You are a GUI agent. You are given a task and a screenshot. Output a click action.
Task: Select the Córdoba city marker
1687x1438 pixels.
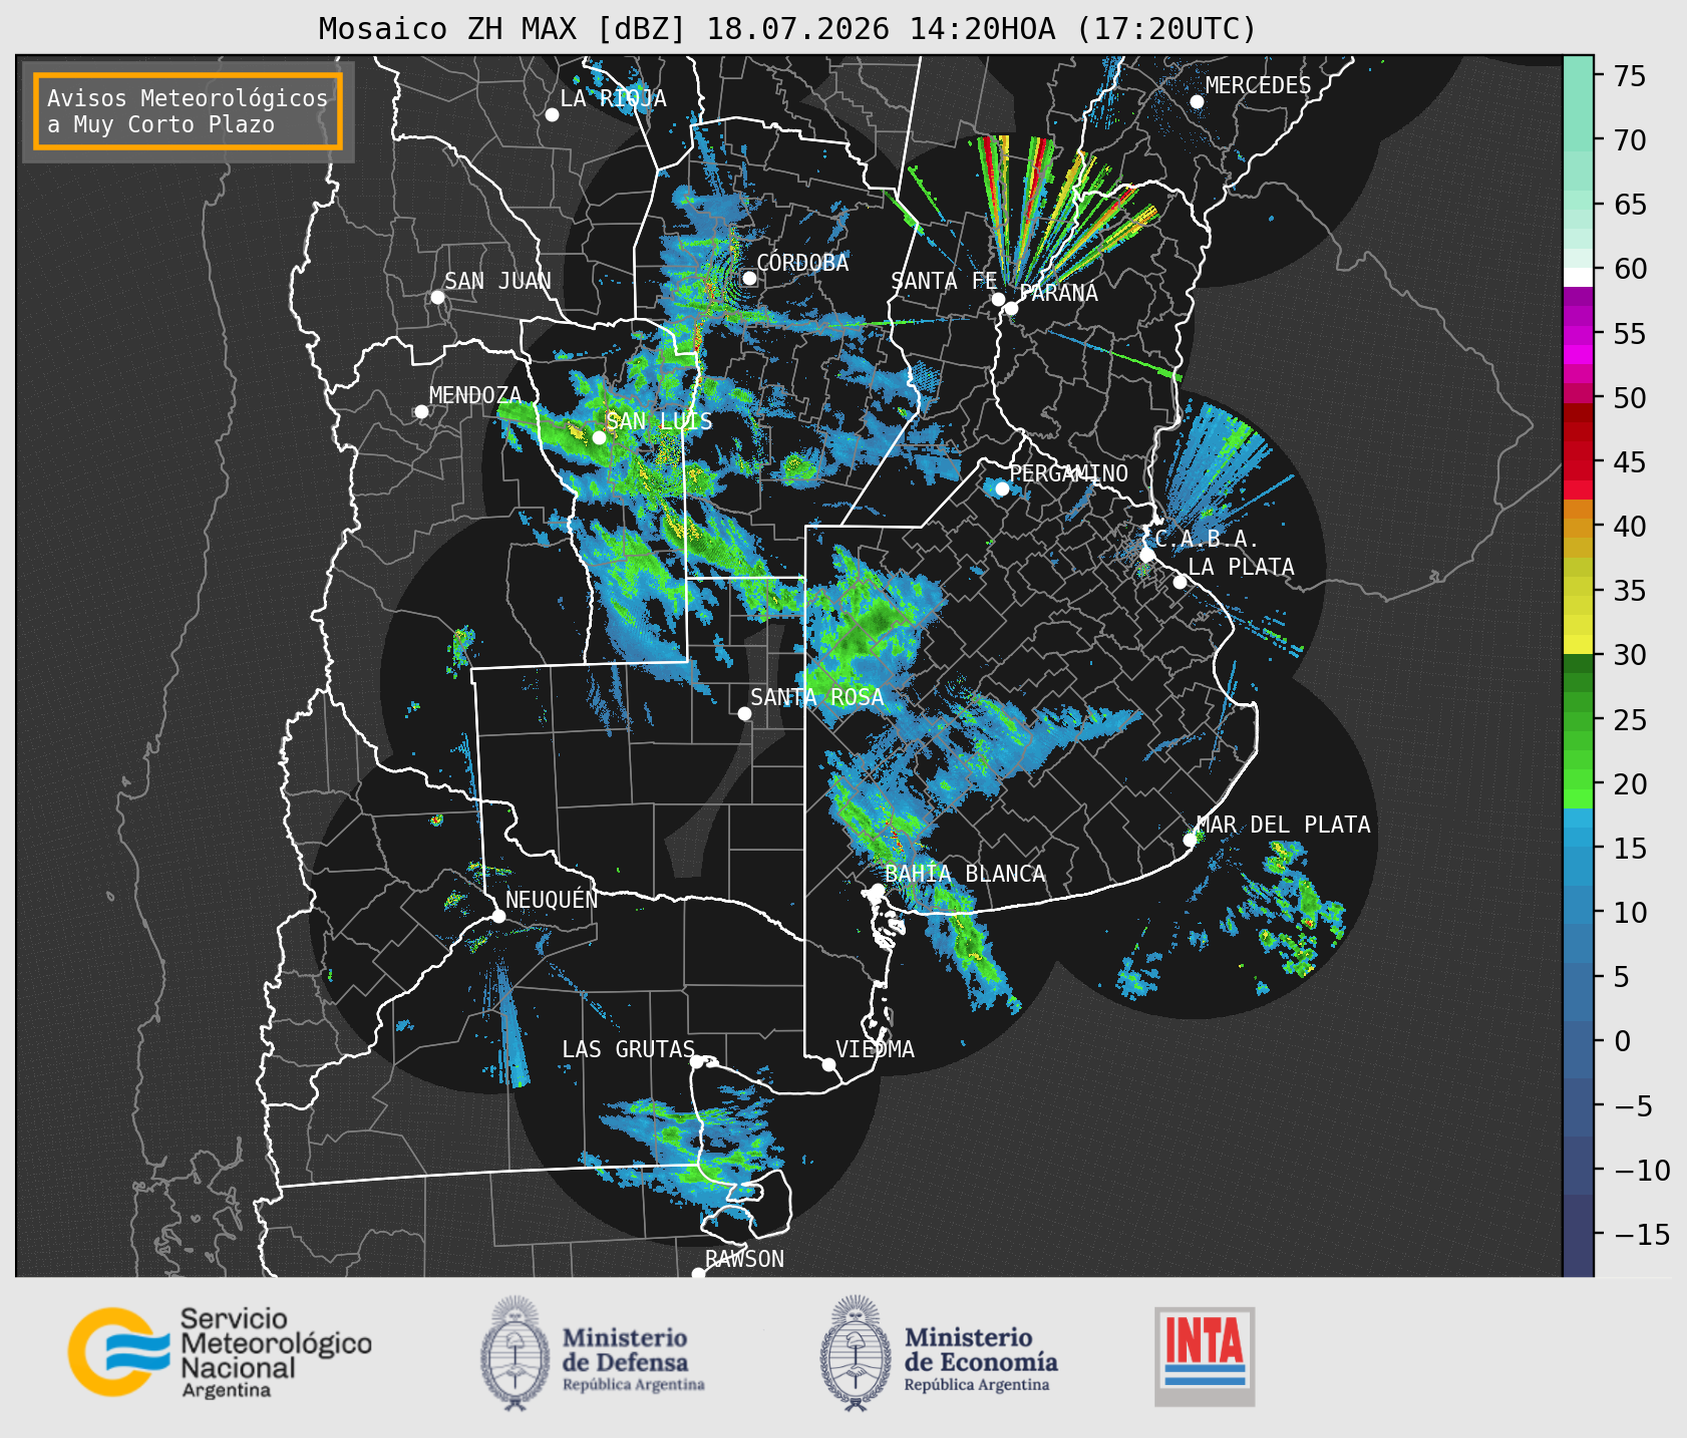click(749, 278)
